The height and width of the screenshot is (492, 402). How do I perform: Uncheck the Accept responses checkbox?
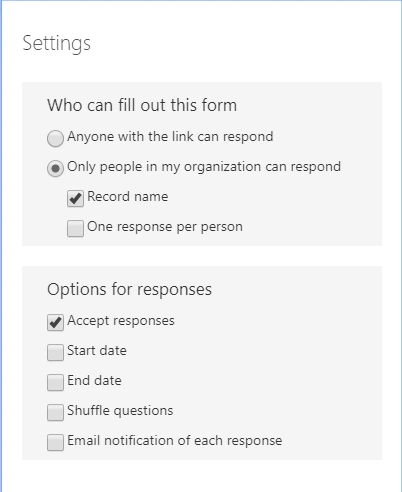tap(55, 323)
